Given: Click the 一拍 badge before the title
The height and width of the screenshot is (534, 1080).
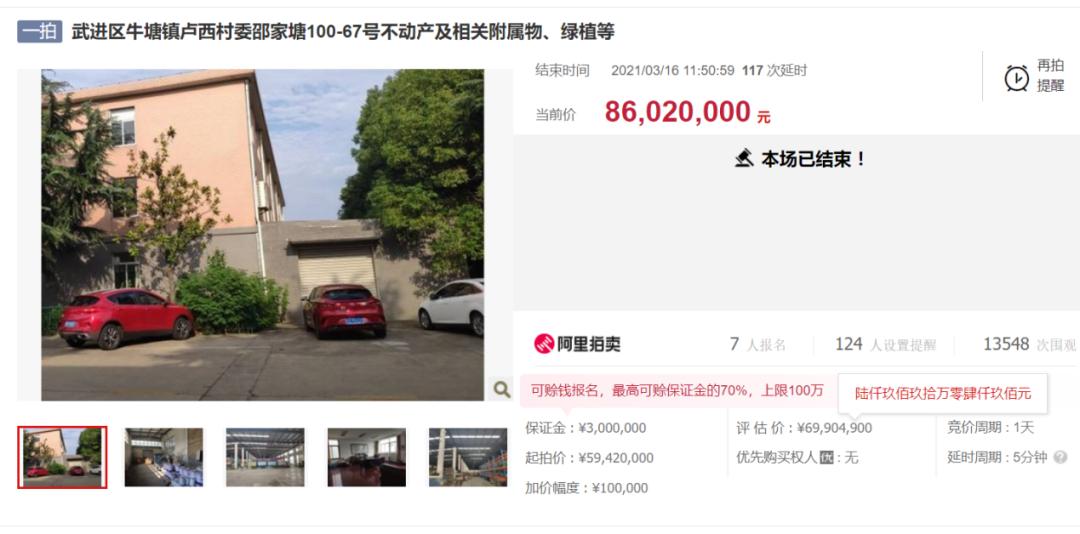Looking at the screenshot, I should coord(40,32).
